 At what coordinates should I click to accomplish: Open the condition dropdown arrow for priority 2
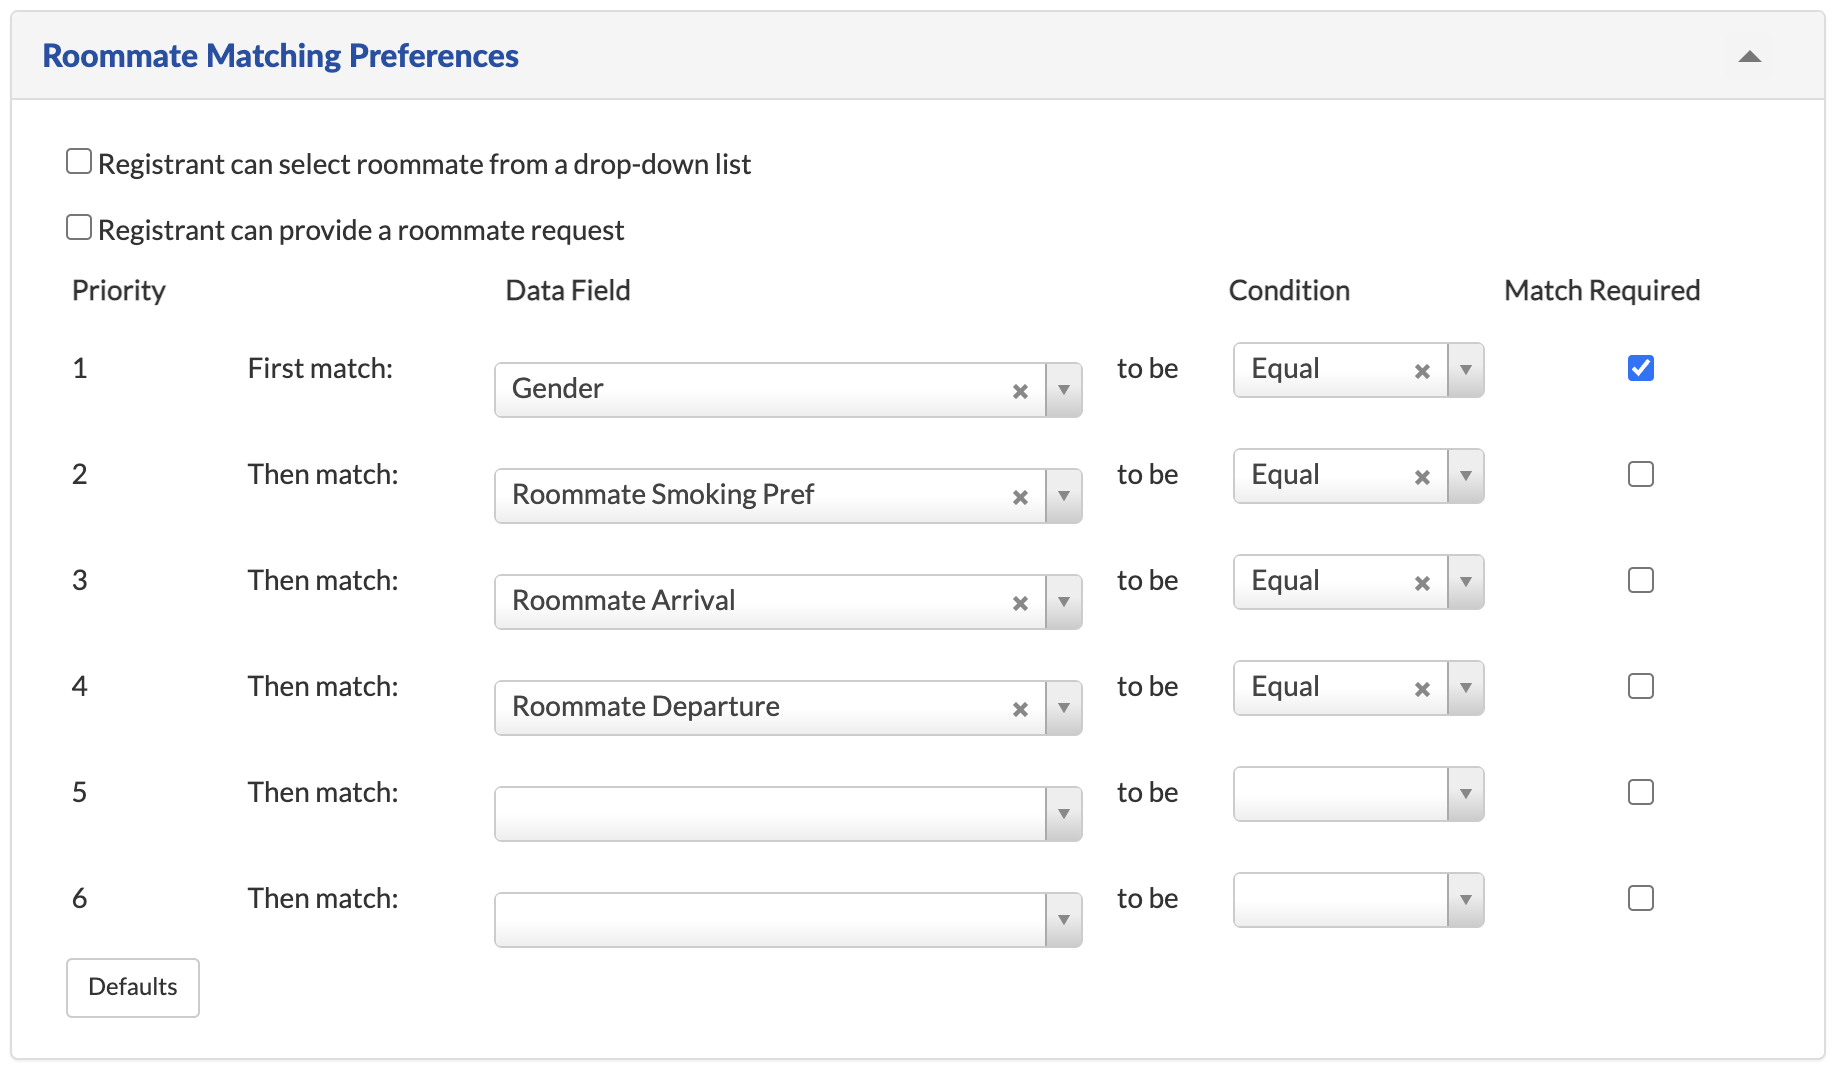pyautogui.click(x=1466, y=476)
